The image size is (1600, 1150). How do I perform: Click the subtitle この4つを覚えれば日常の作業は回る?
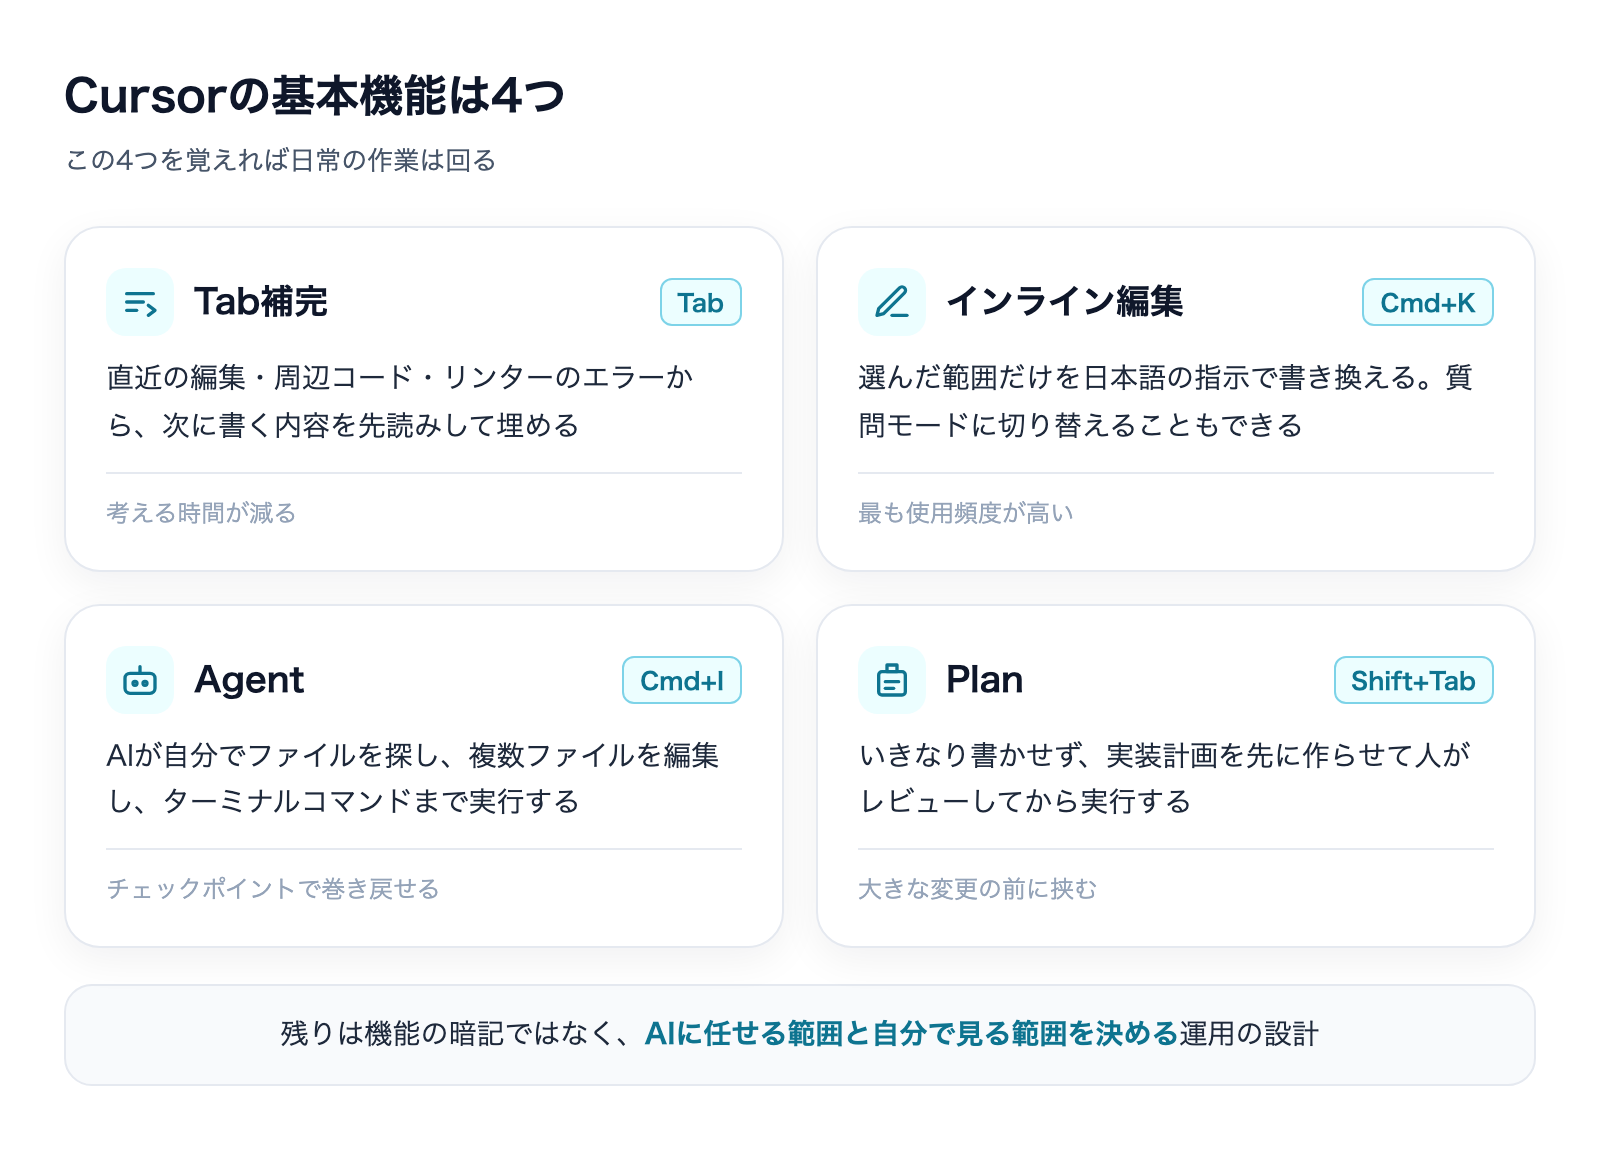coord(281,161)
